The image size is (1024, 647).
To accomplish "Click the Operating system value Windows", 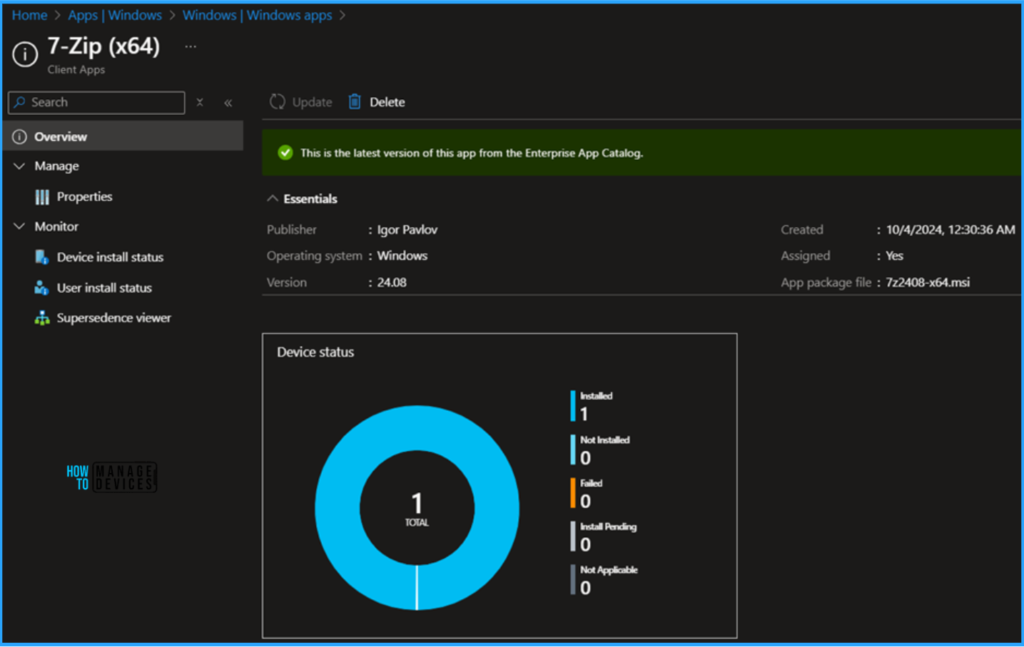I will pos(402,256).
